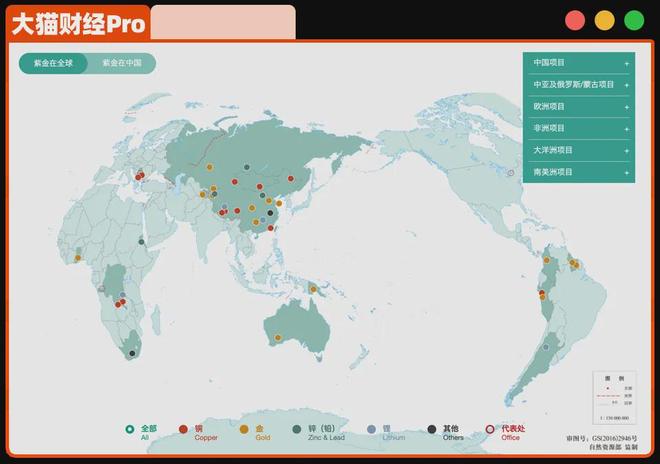Image resolution: width=660 pixels, height=464 pixels.
Task: Click the green window dot
Action: point(634,20)
